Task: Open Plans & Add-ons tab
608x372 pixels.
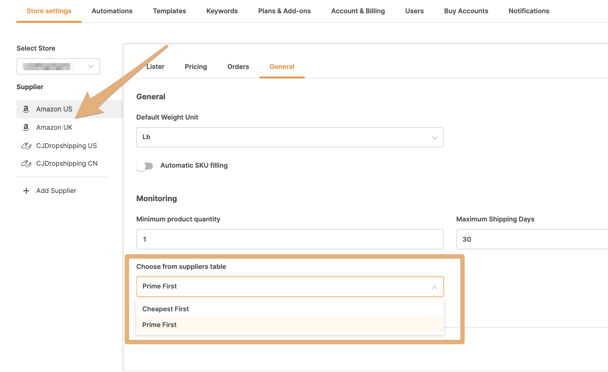Action: click(x=284, y=11)
